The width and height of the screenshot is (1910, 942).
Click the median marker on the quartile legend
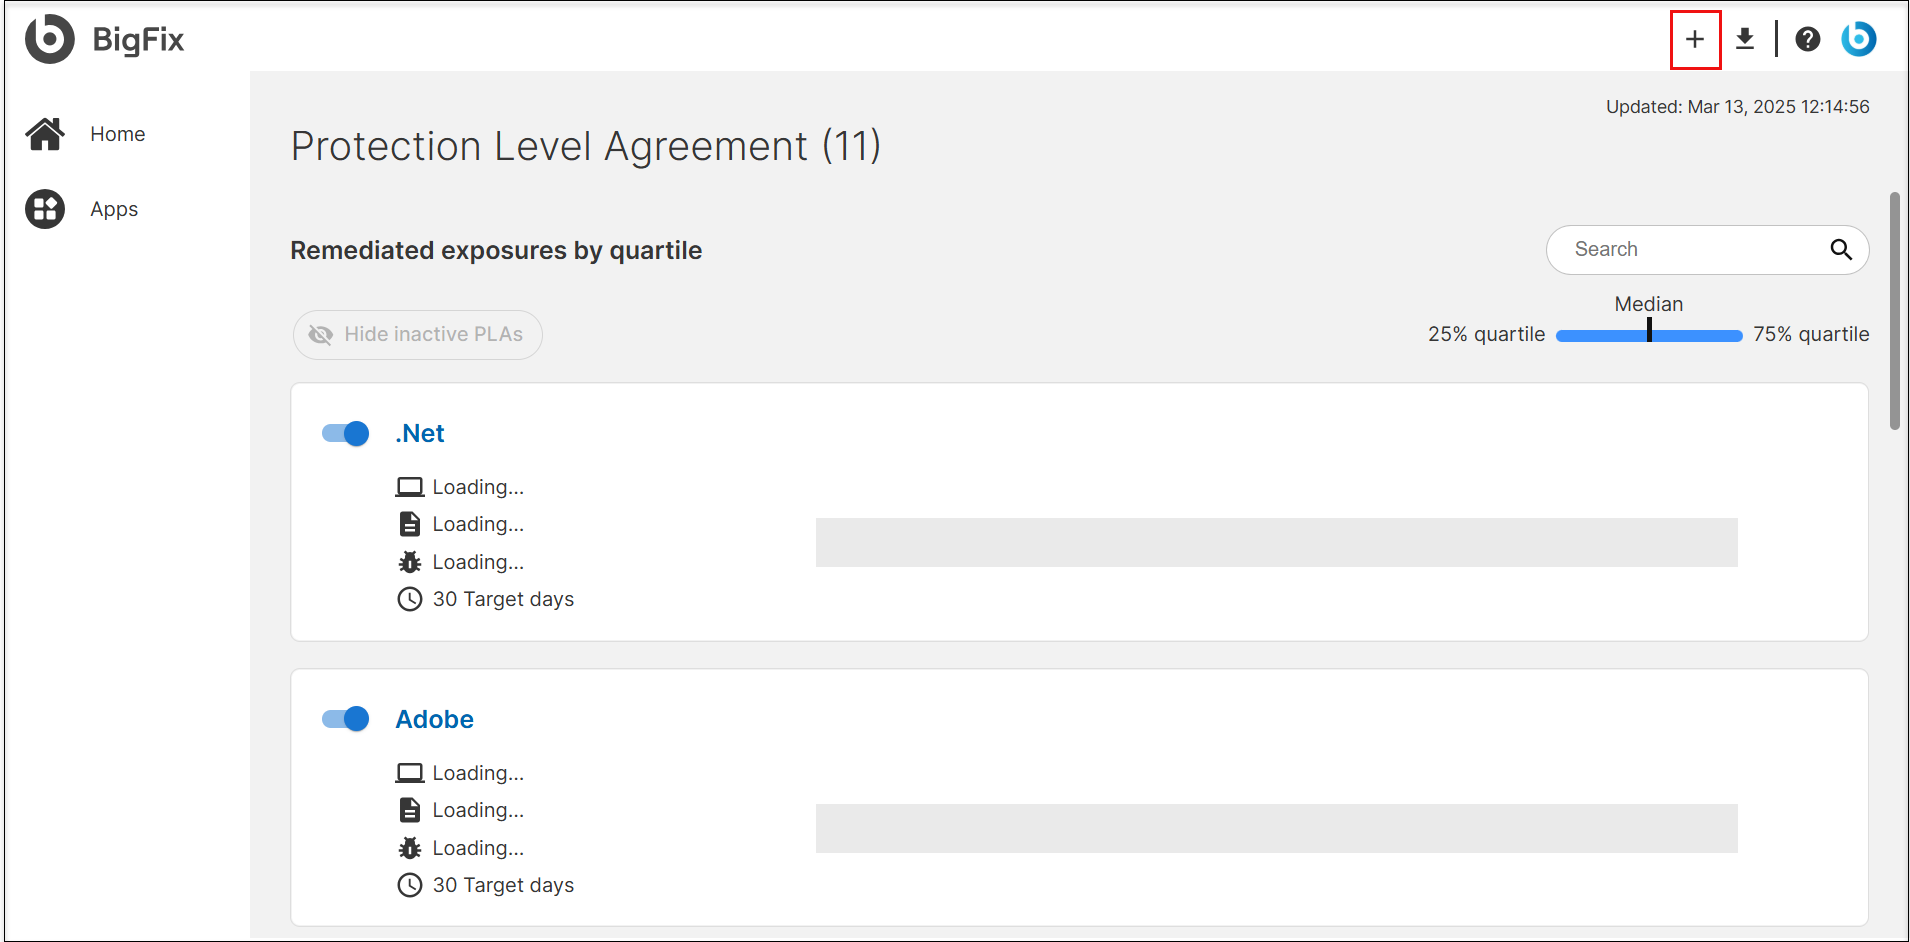pos(1649,331)
